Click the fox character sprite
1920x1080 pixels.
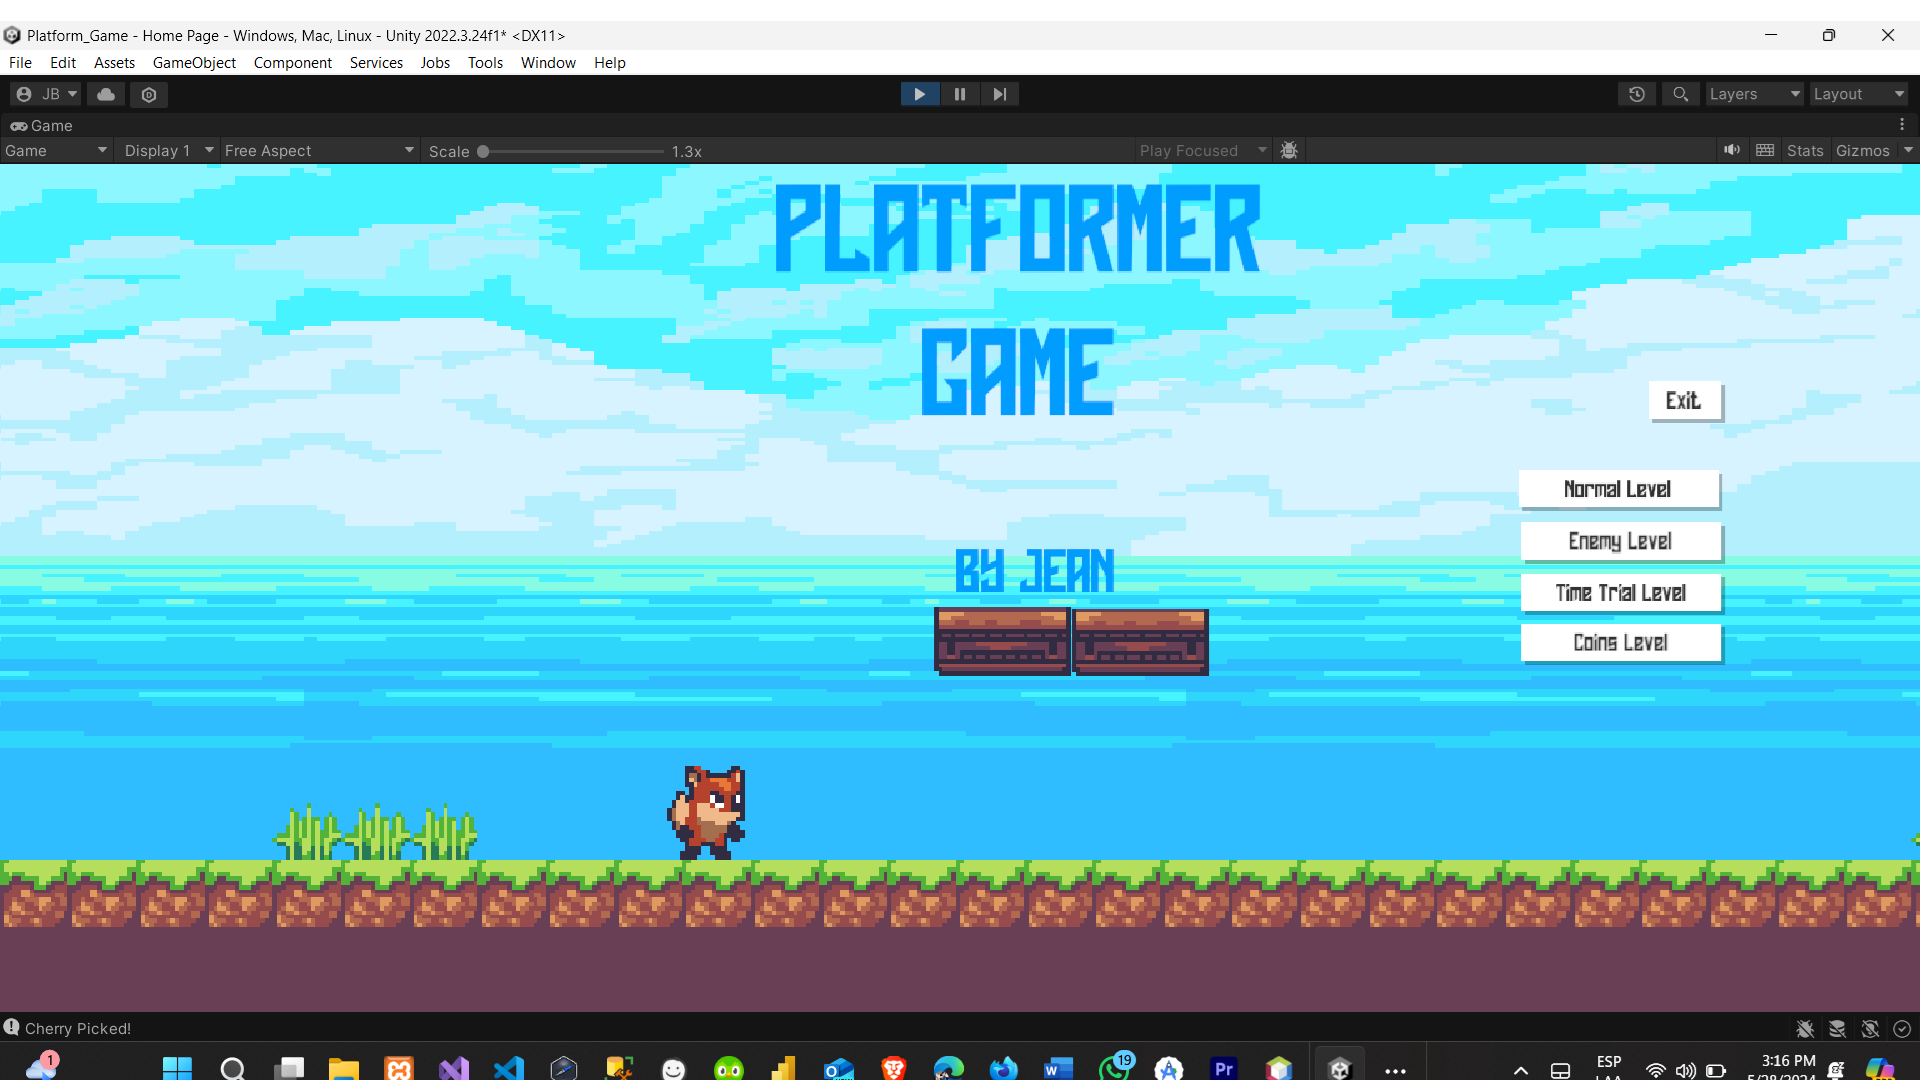coord(707,812)
